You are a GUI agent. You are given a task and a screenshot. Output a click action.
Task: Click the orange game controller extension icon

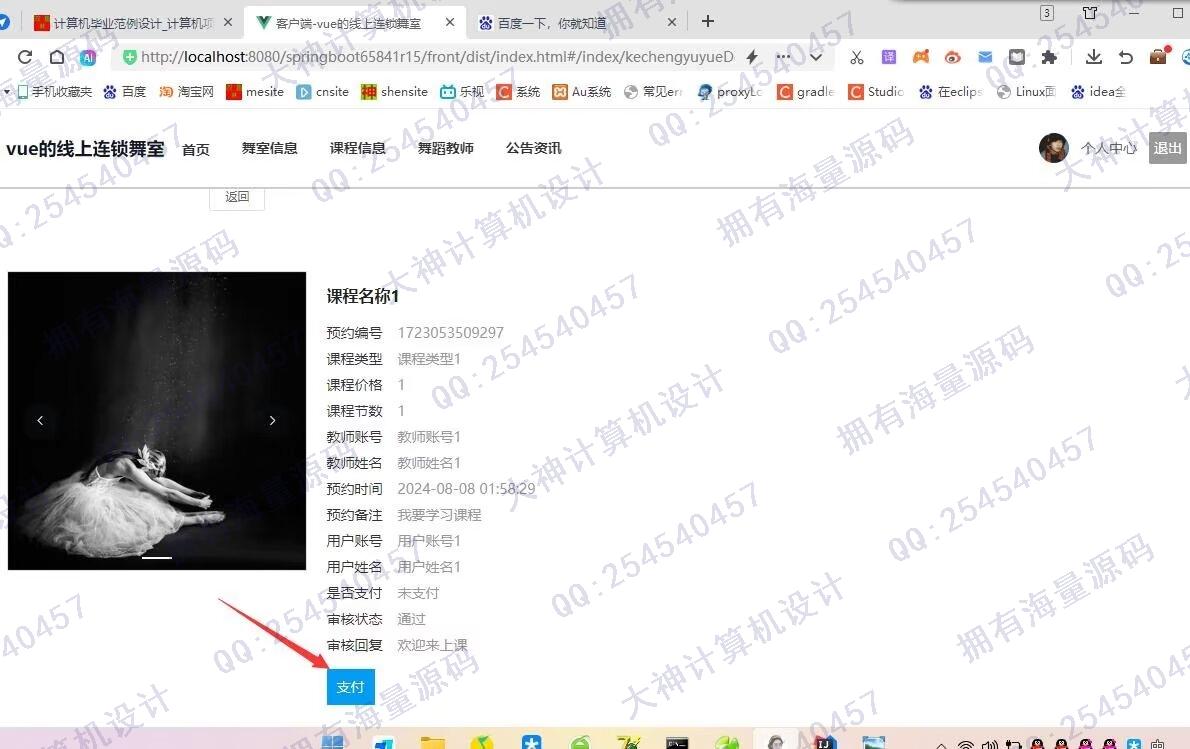tap(921, 57)
